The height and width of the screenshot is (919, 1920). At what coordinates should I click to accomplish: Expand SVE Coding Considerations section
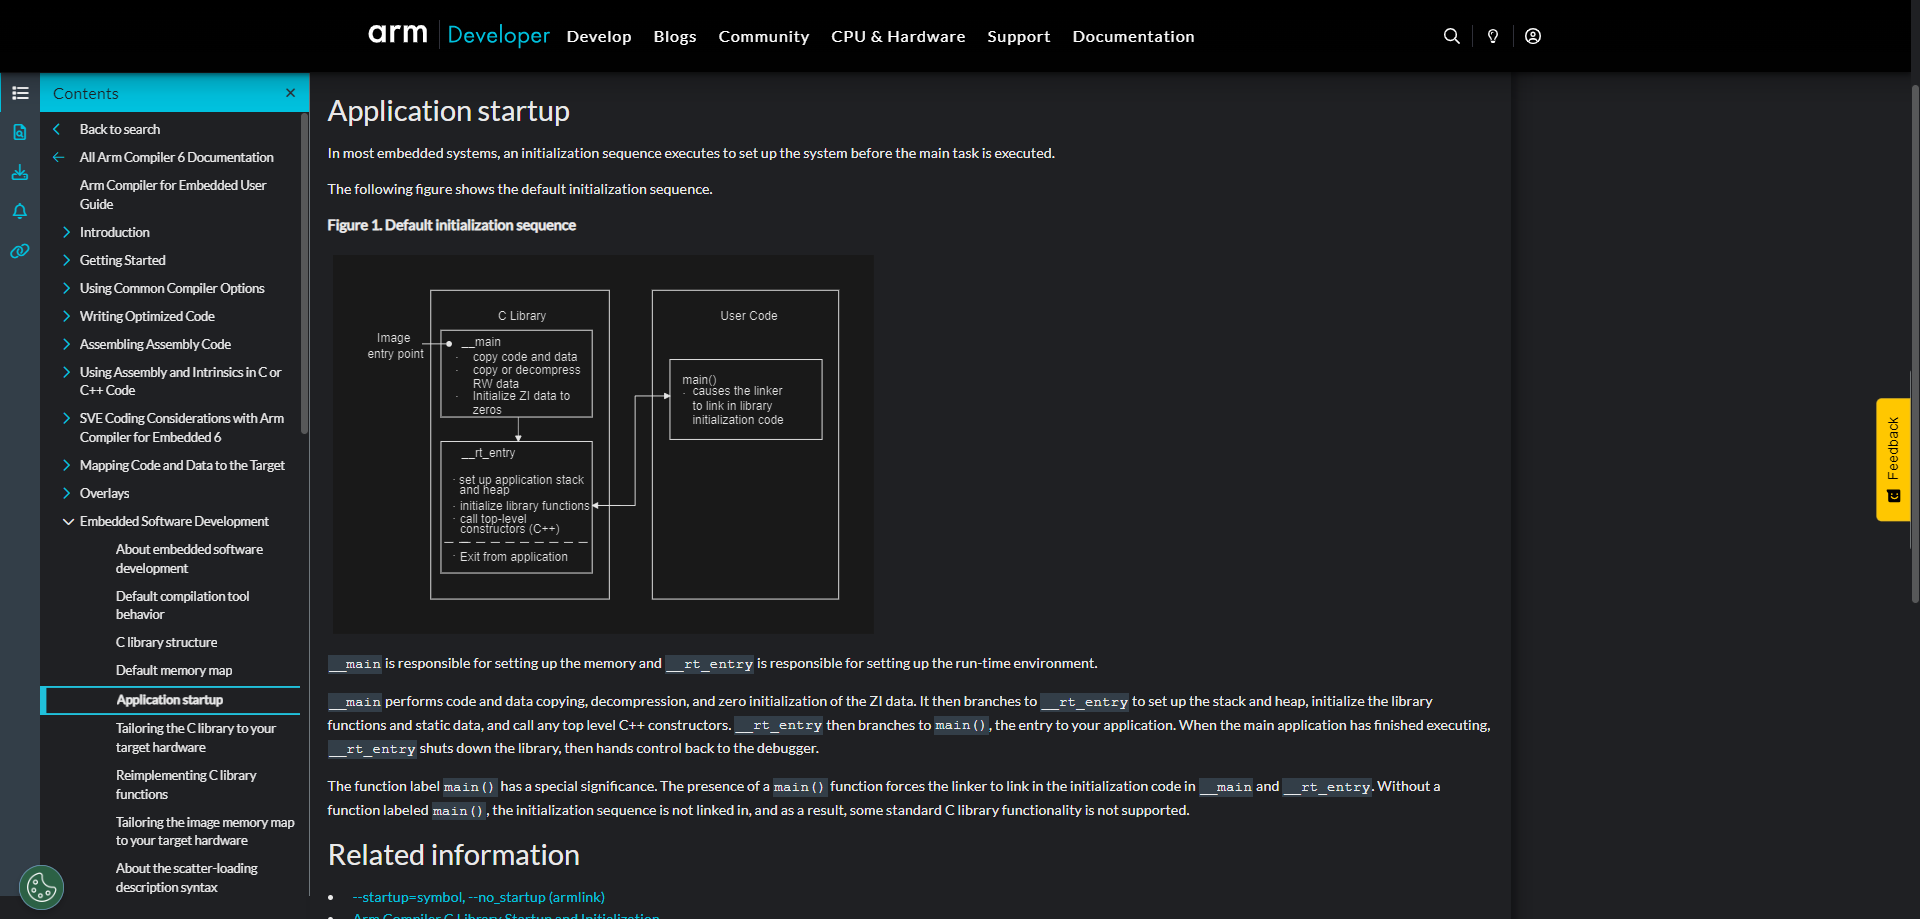[x=67, y=418]
